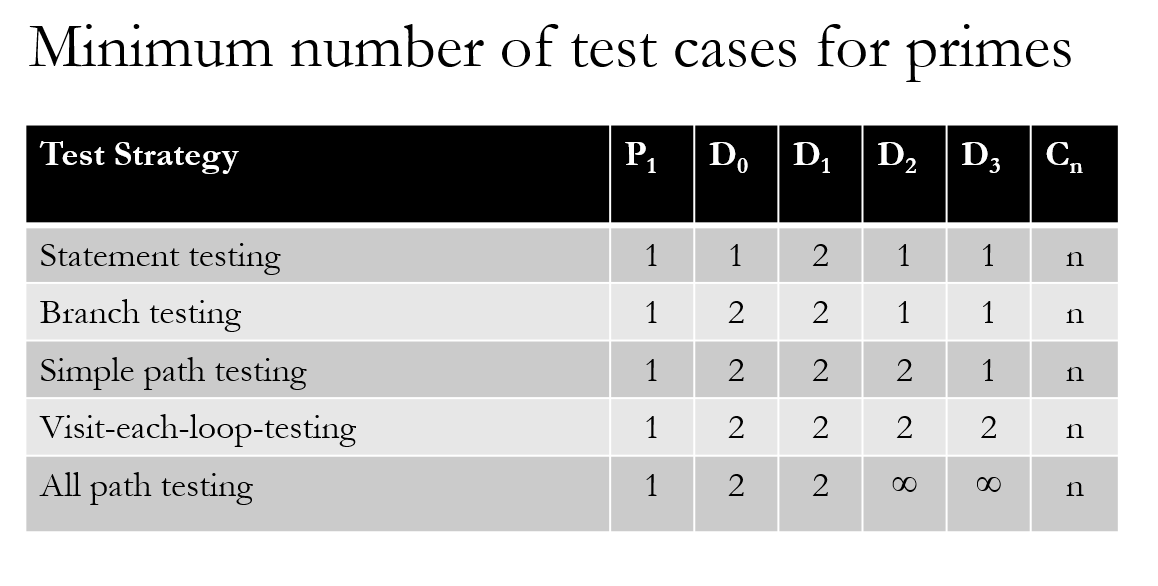
Task: Click the D0 column header
Action: point(729,159)
